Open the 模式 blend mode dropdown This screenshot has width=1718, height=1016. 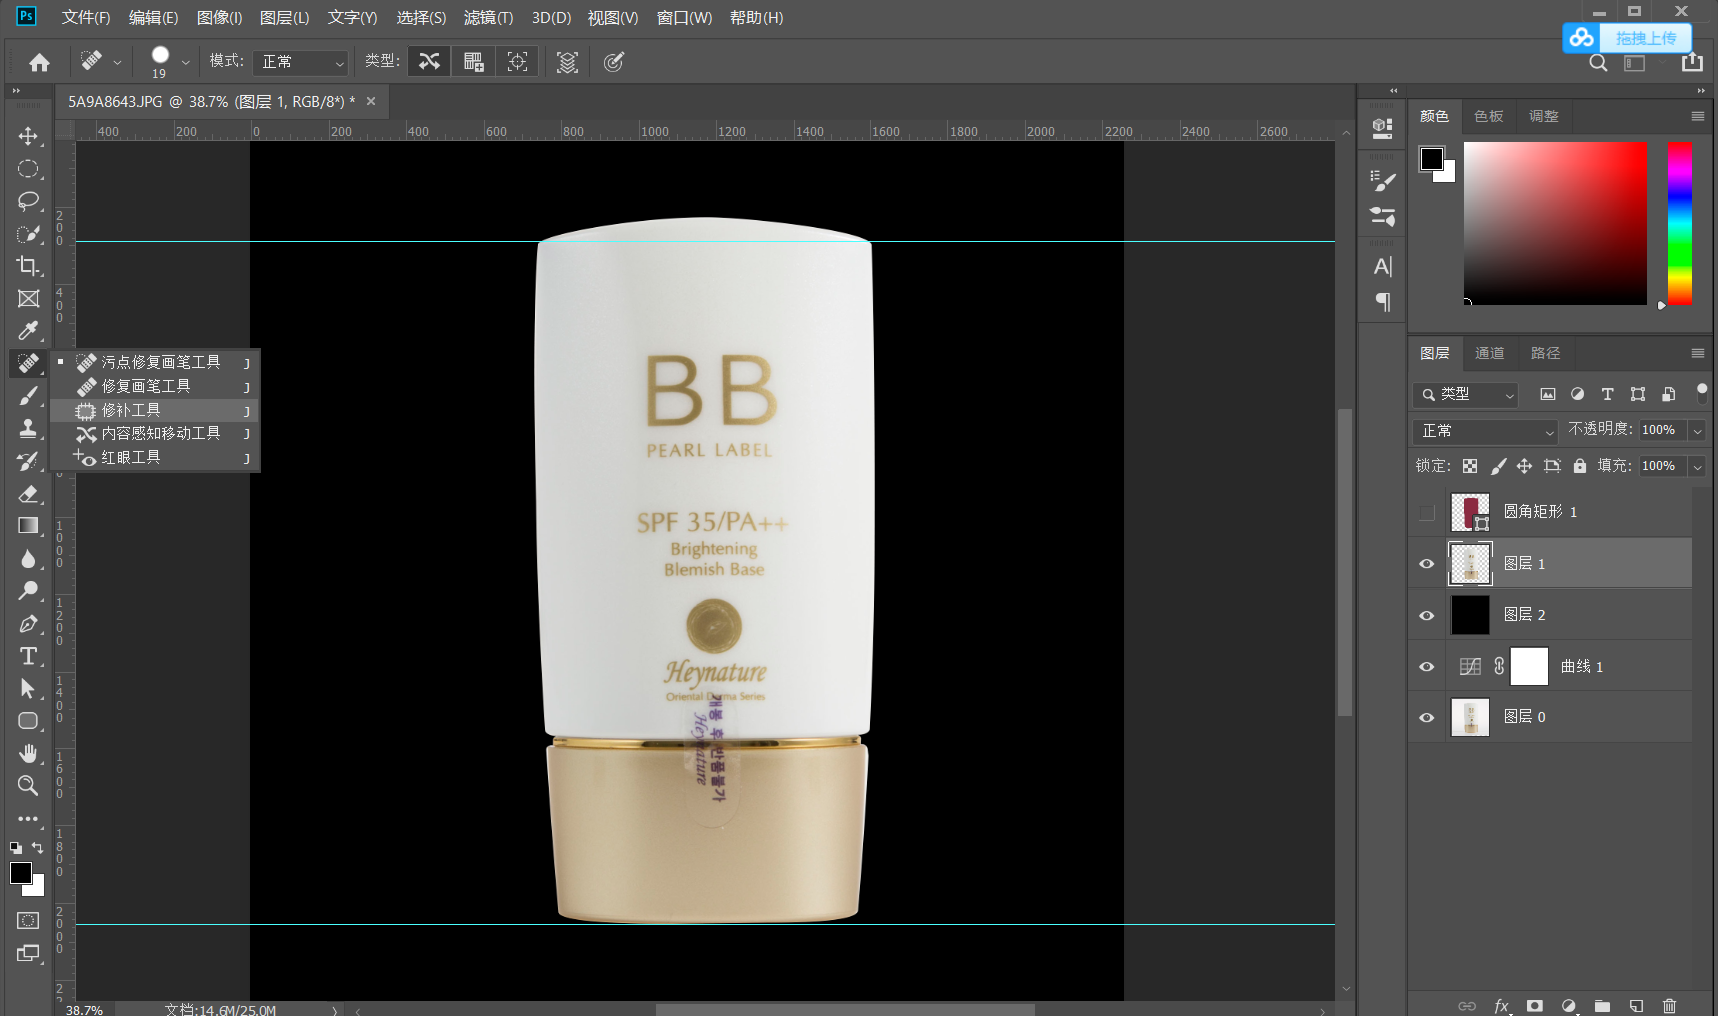pos(300,62)
